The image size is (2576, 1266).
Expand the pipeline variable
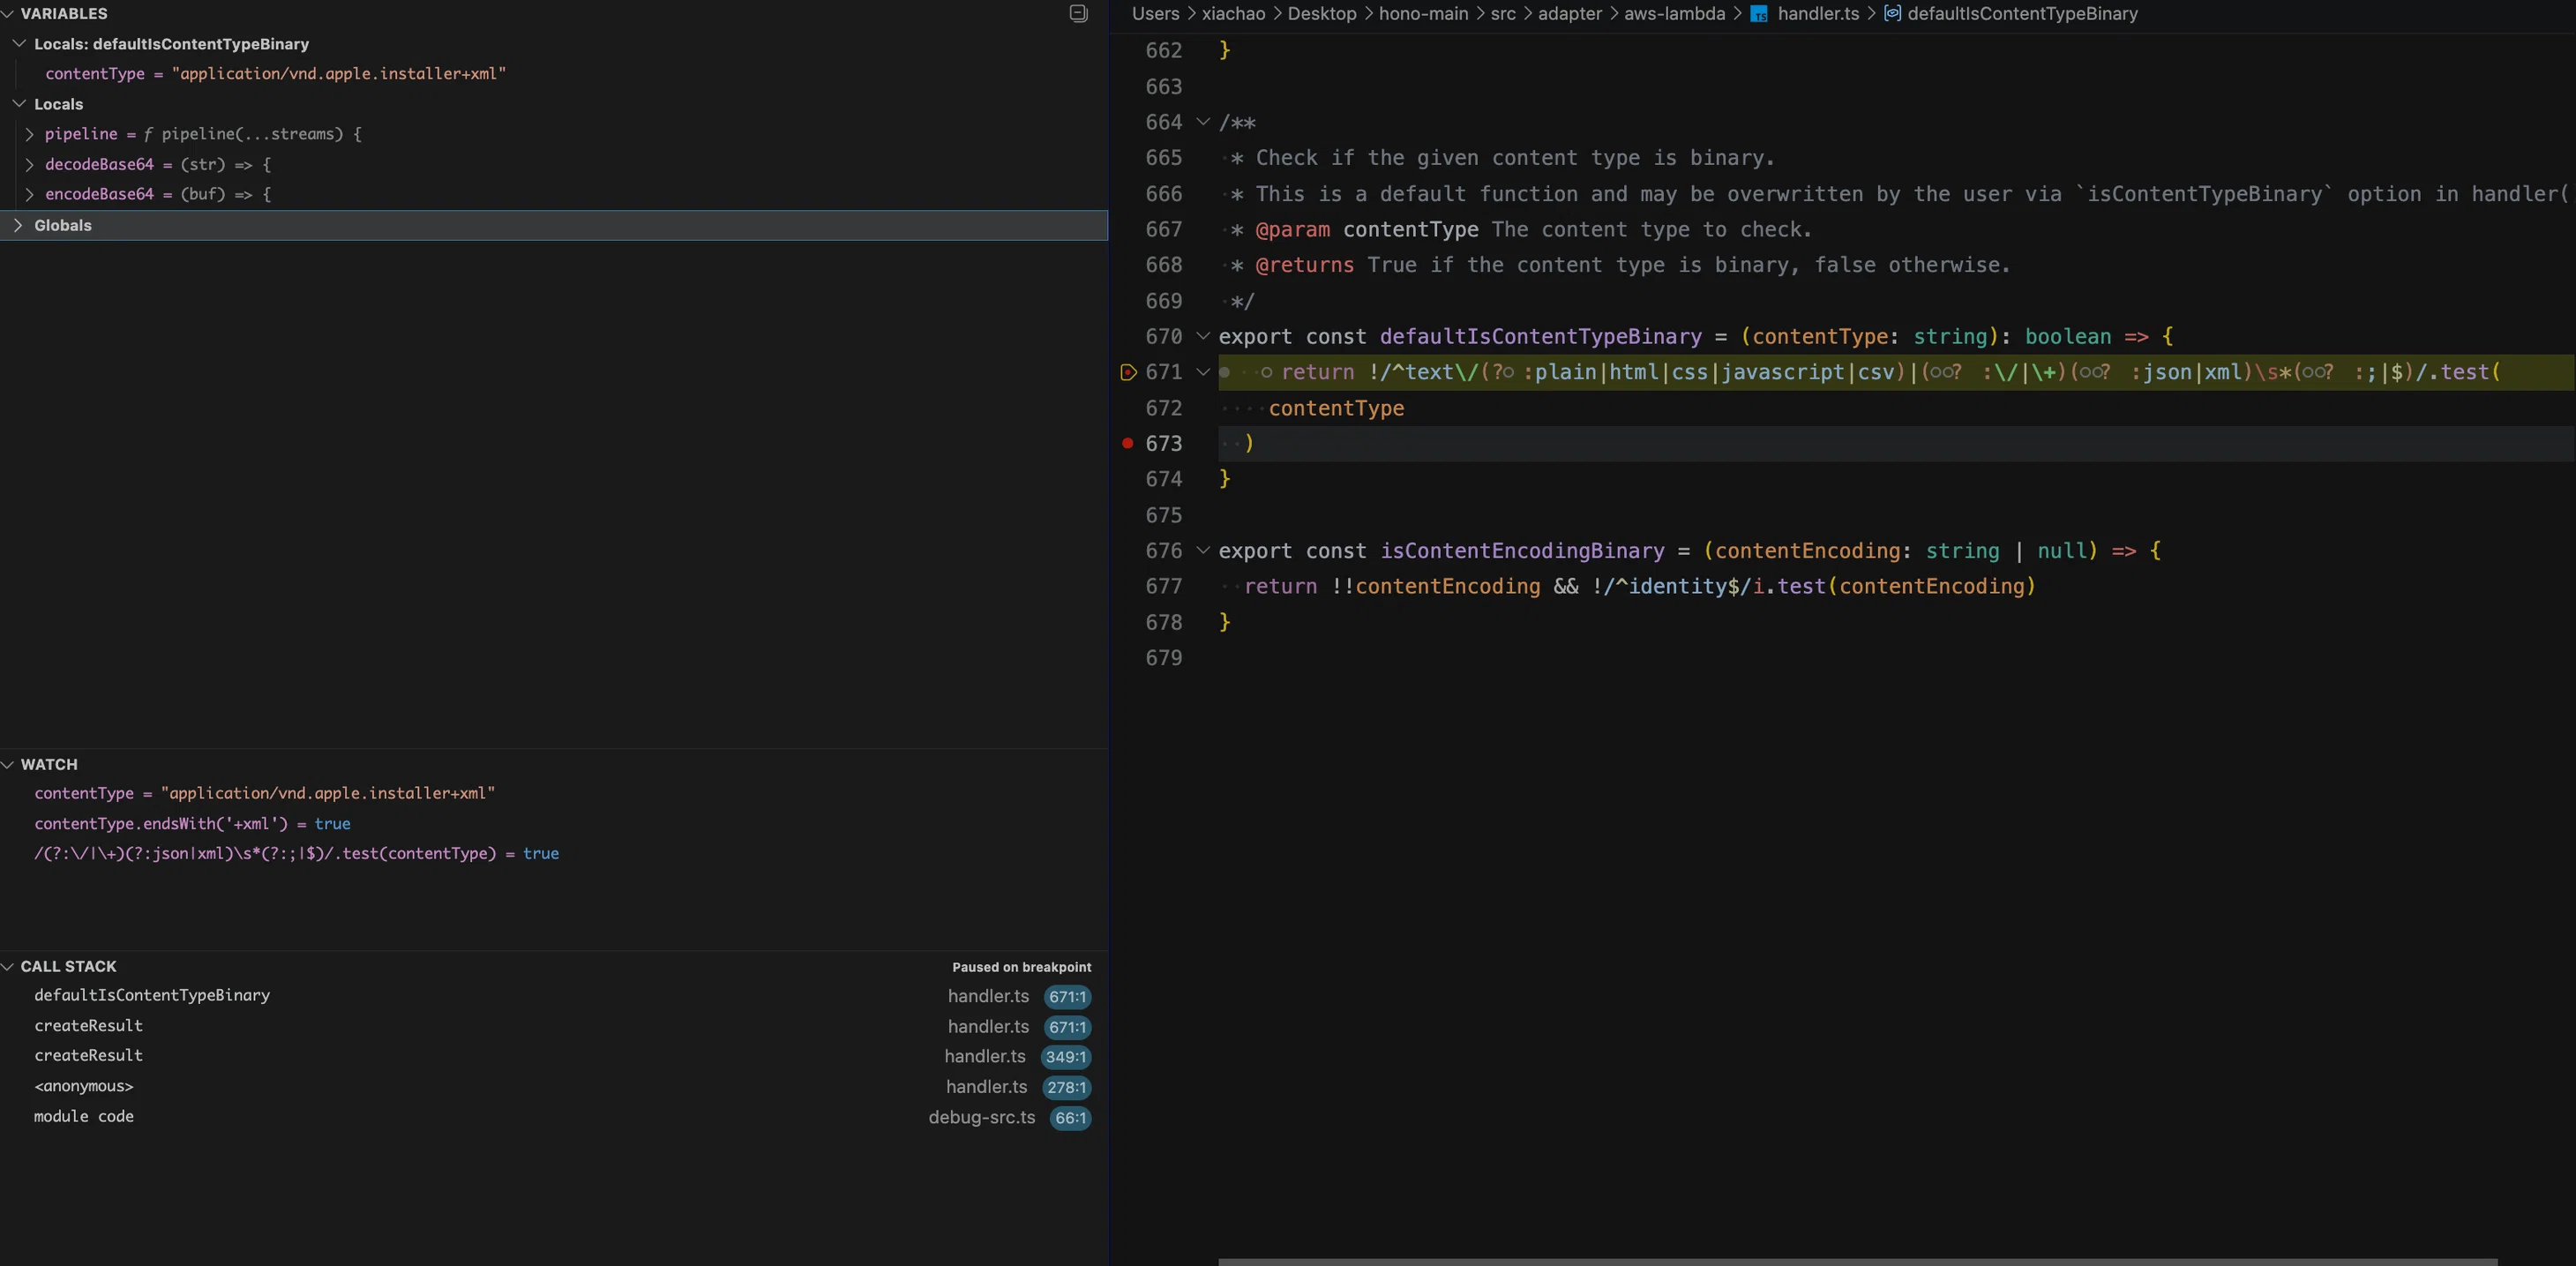click(x=29, y=134)
